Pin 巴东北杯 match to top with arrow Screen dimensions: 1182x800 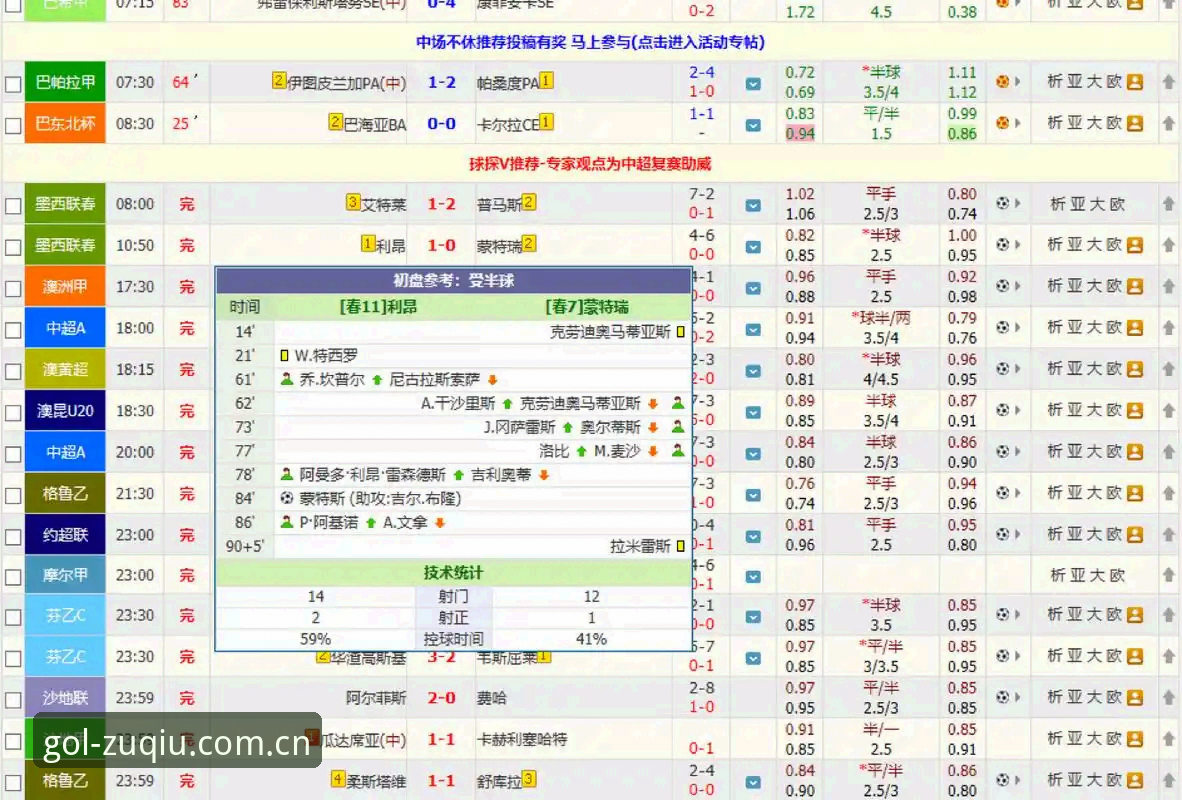click(1168, 122)
